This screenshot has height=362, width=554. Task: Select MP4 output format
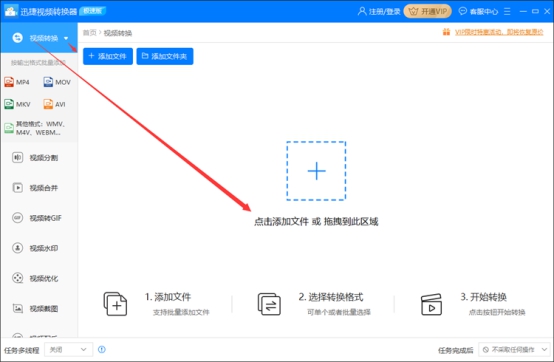17,82
